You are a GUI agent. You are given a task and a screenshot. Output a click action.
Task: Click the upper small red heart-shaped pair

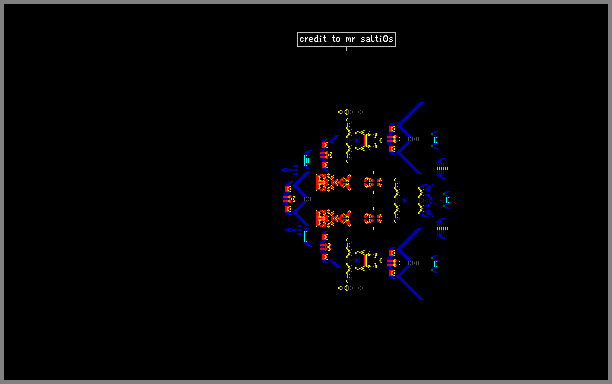tap(373, 182)
